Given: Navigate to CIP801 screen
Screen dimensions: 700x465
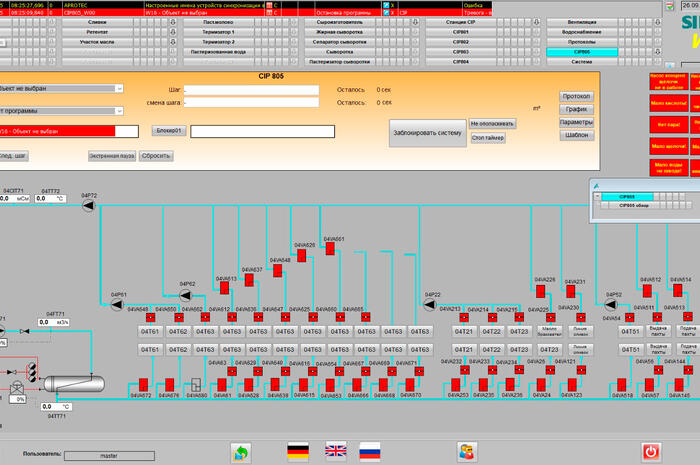Looking at the screenshot, I should coord(461,32).
